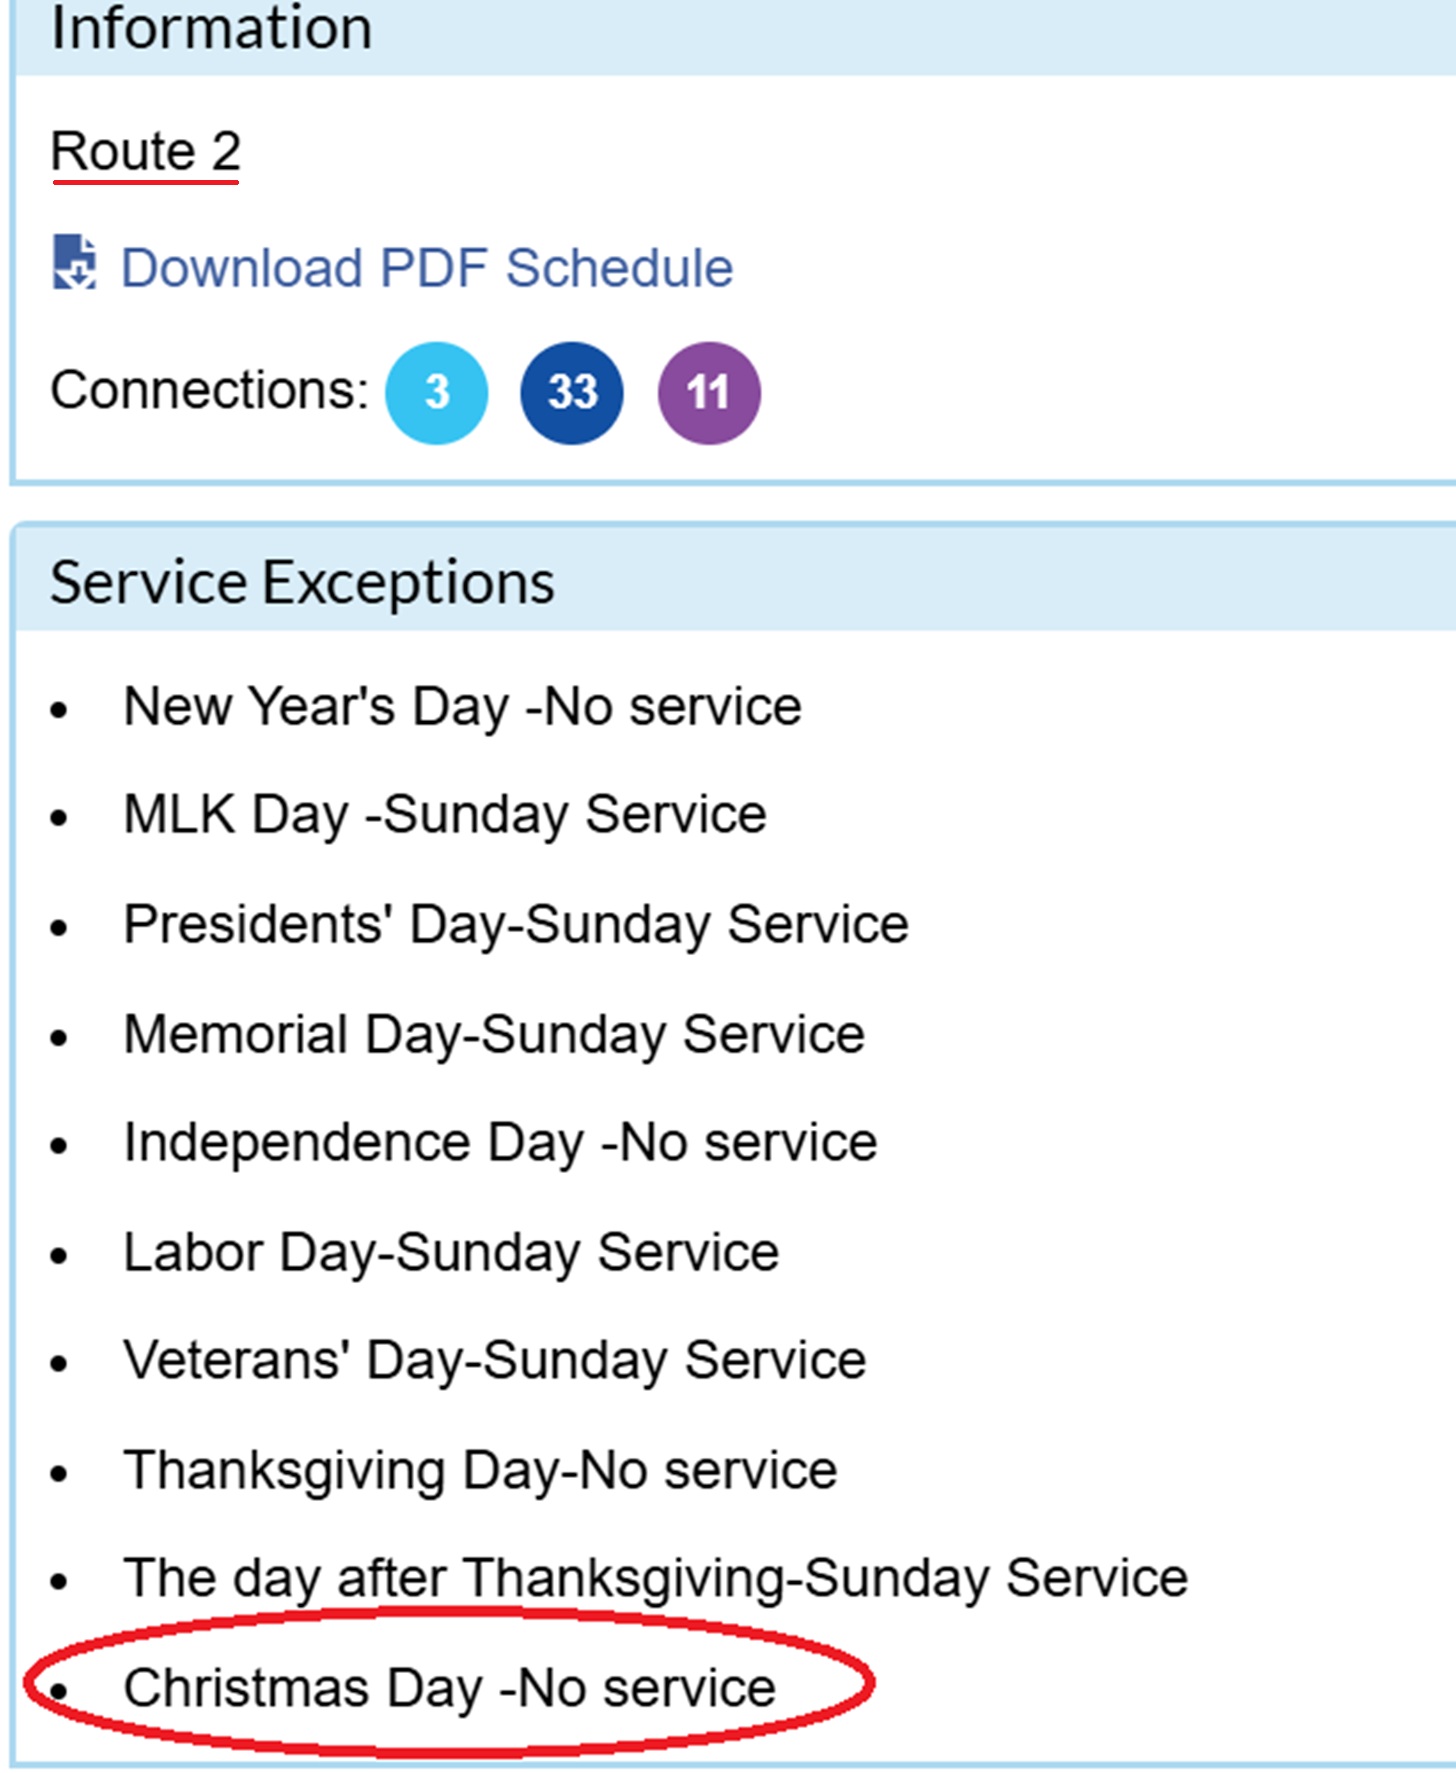The image size is (1456, 1773).
Task: Click the circled Christmas Day entry
Action: point(449,1688)
